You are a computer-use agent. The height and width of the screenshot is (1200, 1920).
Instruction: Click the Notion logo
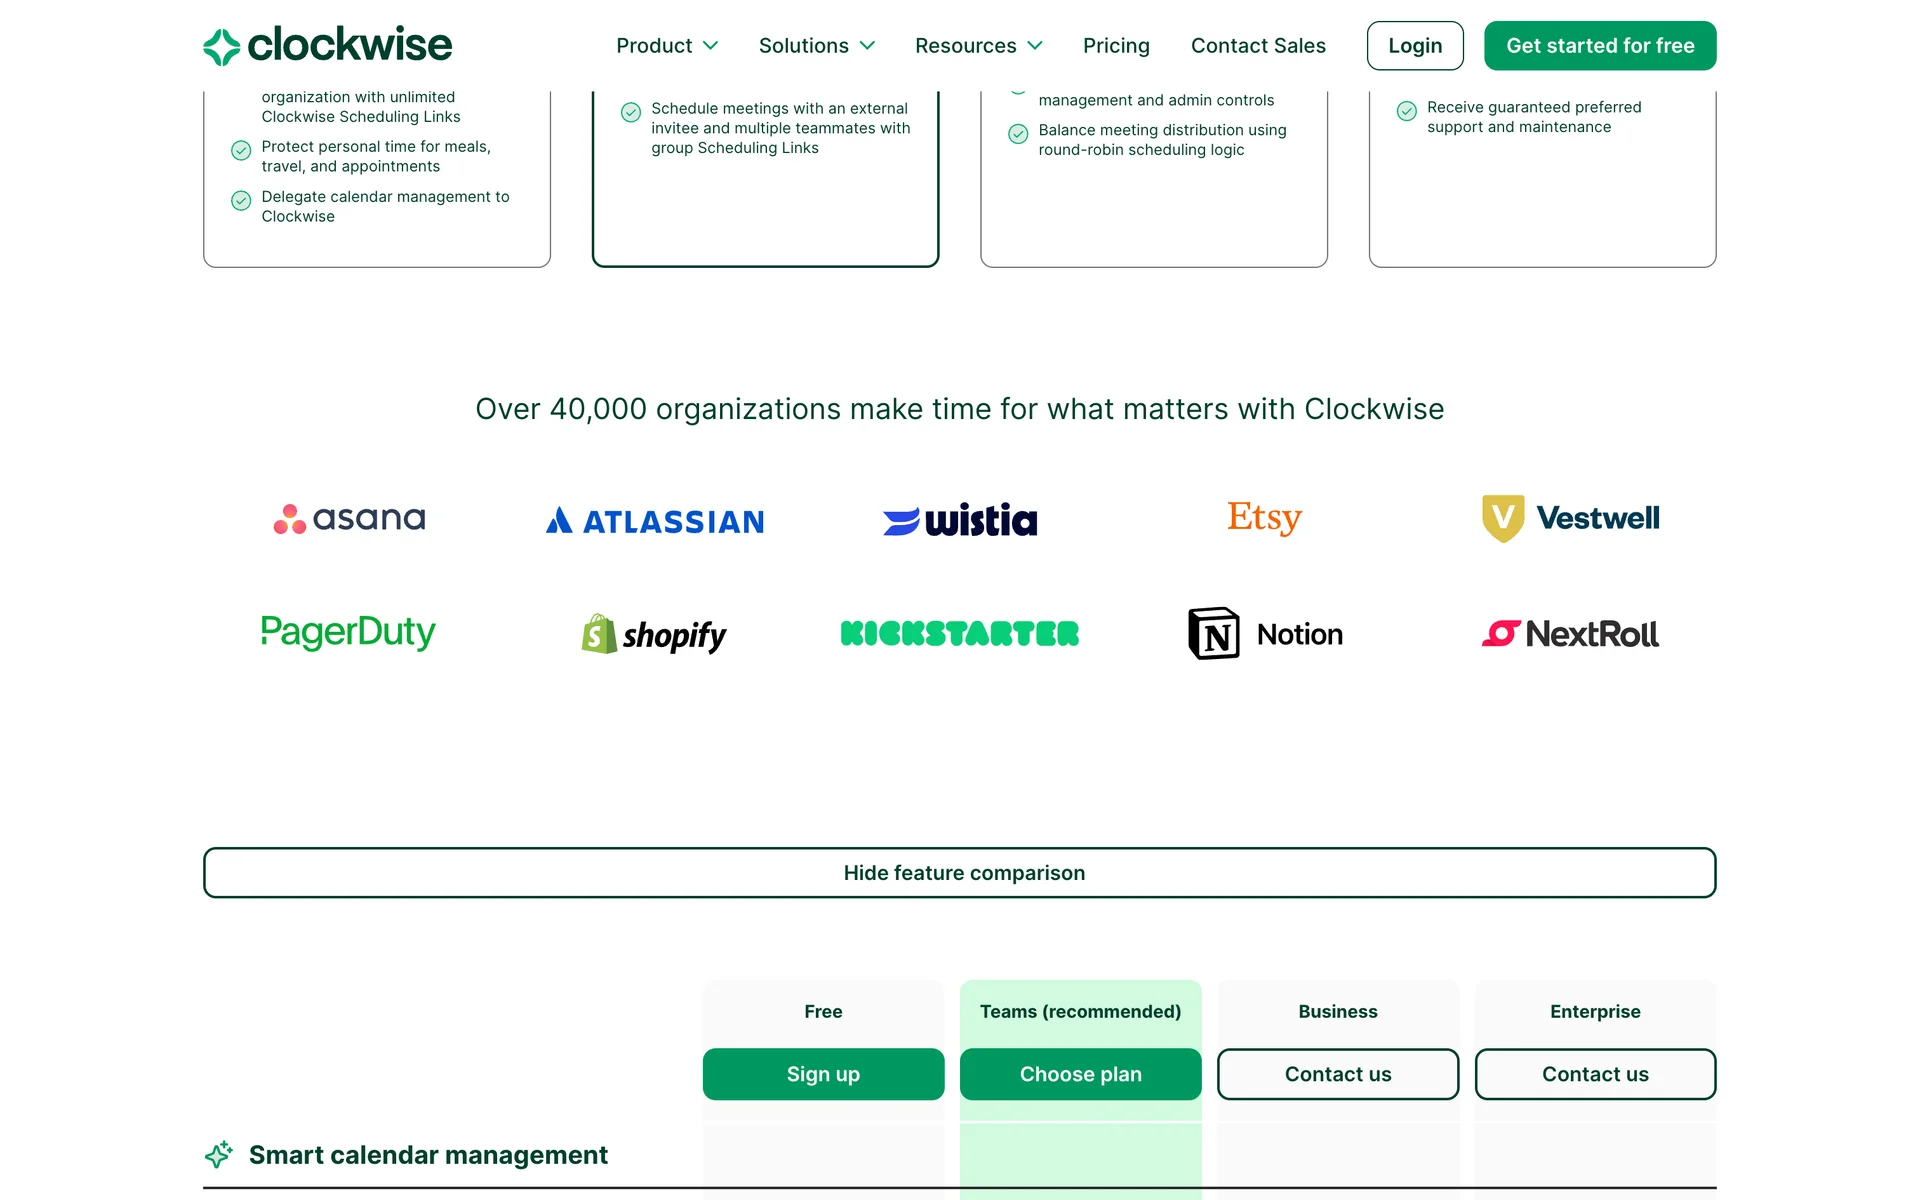click(1265, 634)
